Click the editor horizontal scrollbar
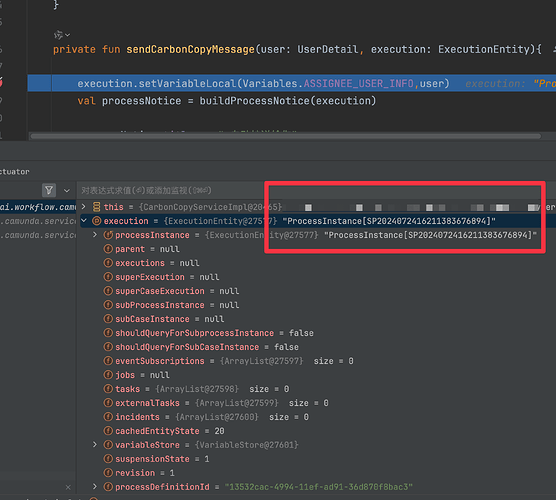 (x=285, y=136)
